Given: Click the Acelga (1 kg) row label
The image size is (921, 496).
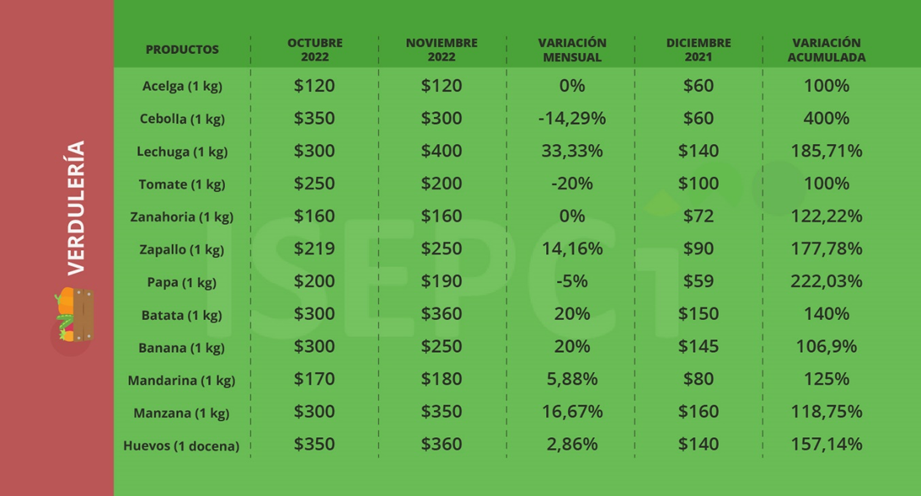Looking at the screenshot, I should (182, 86).
